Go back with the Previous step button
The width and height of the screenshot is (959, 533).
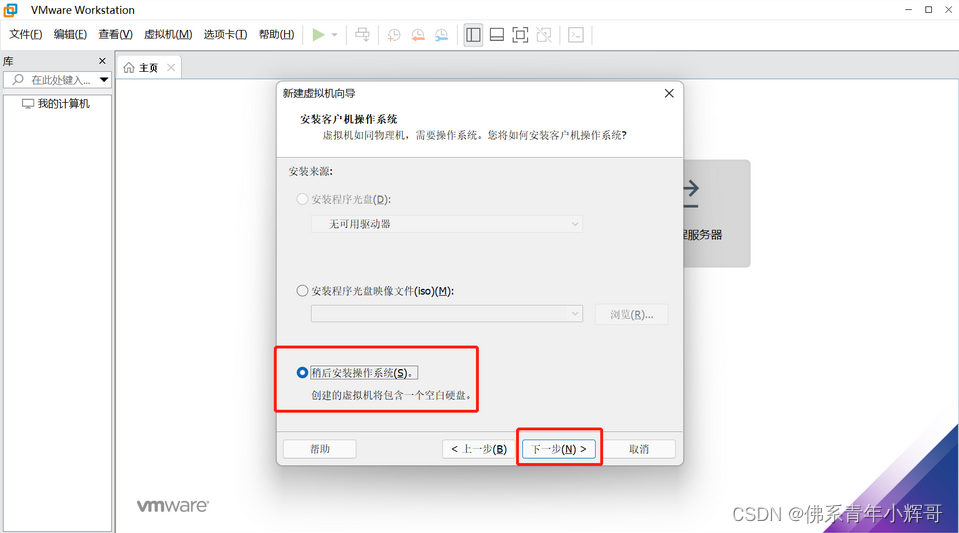coord(479,449)
